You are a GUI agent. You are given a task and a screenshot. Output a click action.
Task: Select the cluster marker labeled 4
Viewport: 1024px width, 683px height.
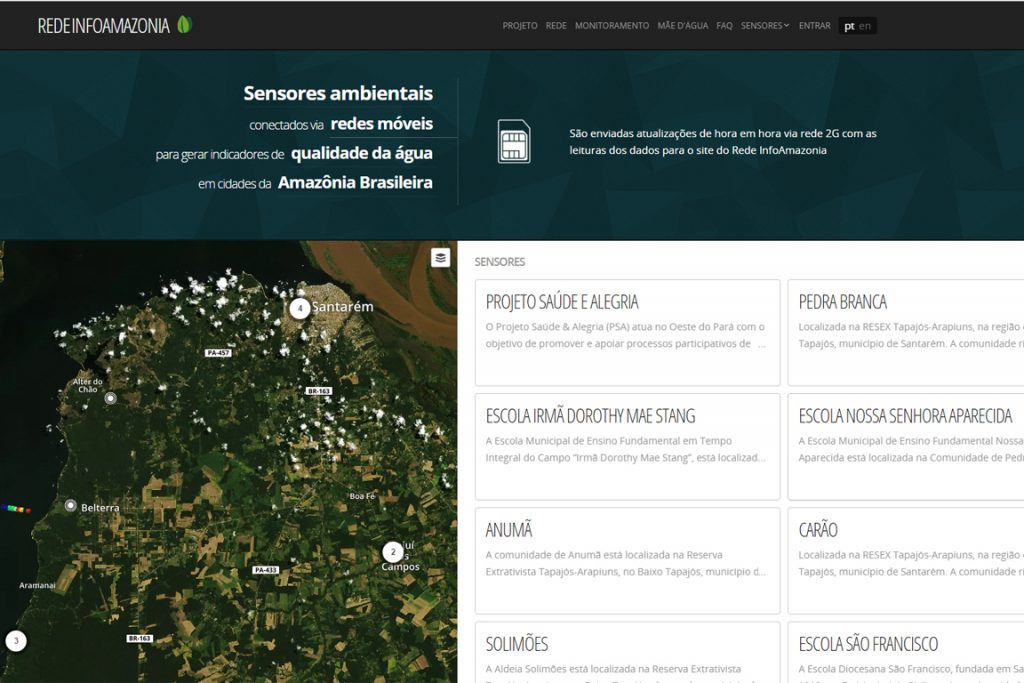tap(299, 308)
